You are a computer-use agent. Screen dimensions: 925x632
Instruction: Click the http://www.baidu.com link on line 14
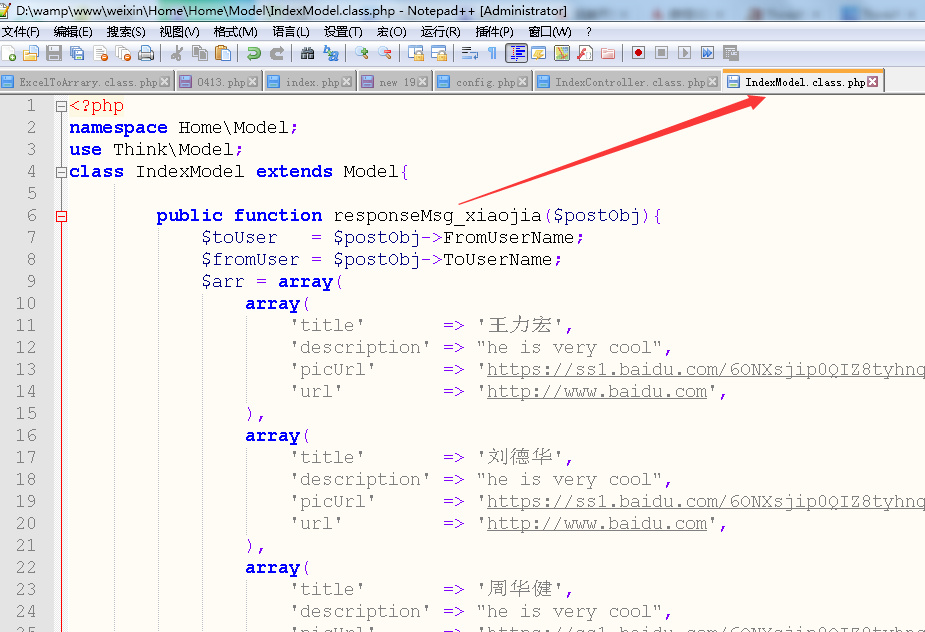(597, 392)
